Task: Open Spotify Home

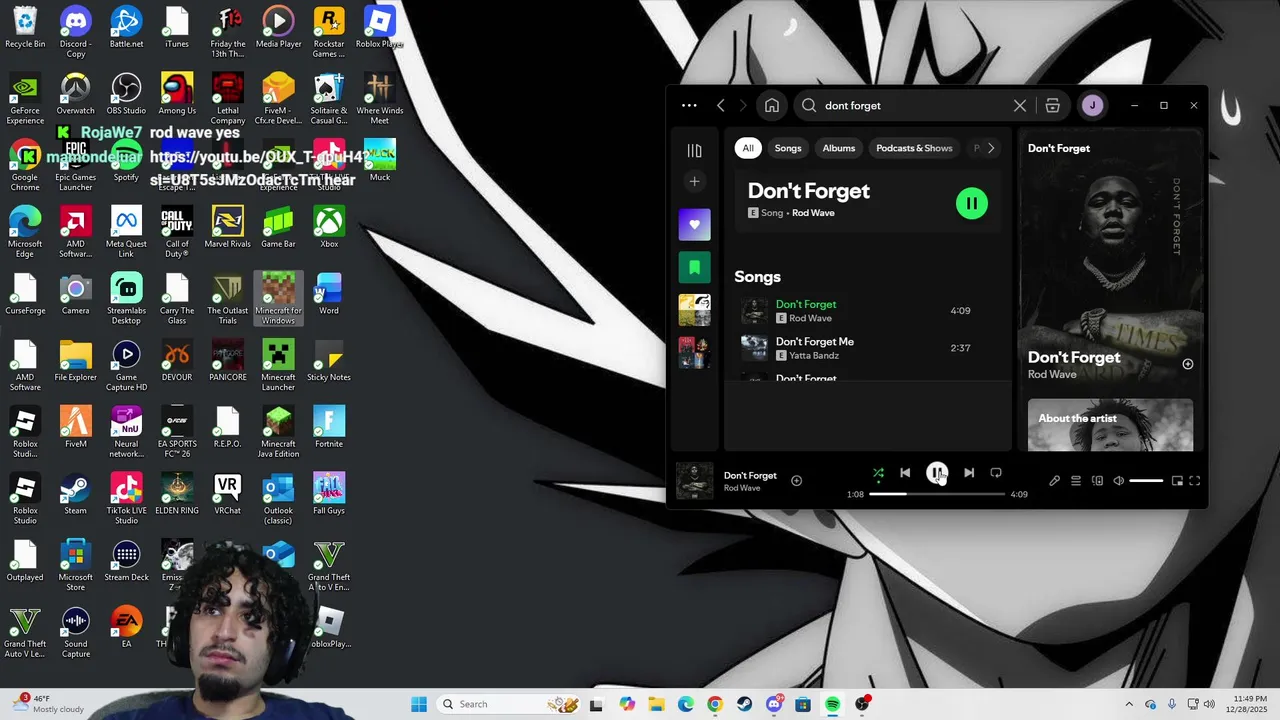Action: 772,105
